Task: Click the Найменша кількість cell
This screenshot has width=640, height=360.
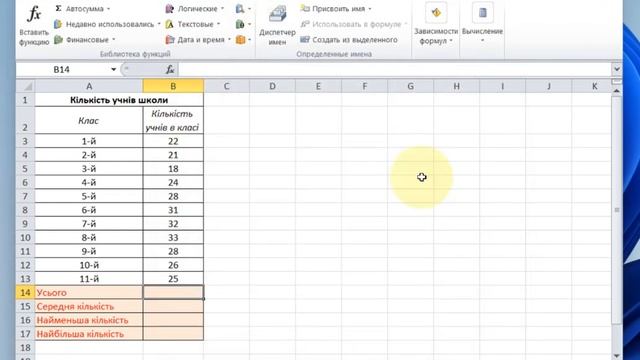Action: (x=89, y=320)
